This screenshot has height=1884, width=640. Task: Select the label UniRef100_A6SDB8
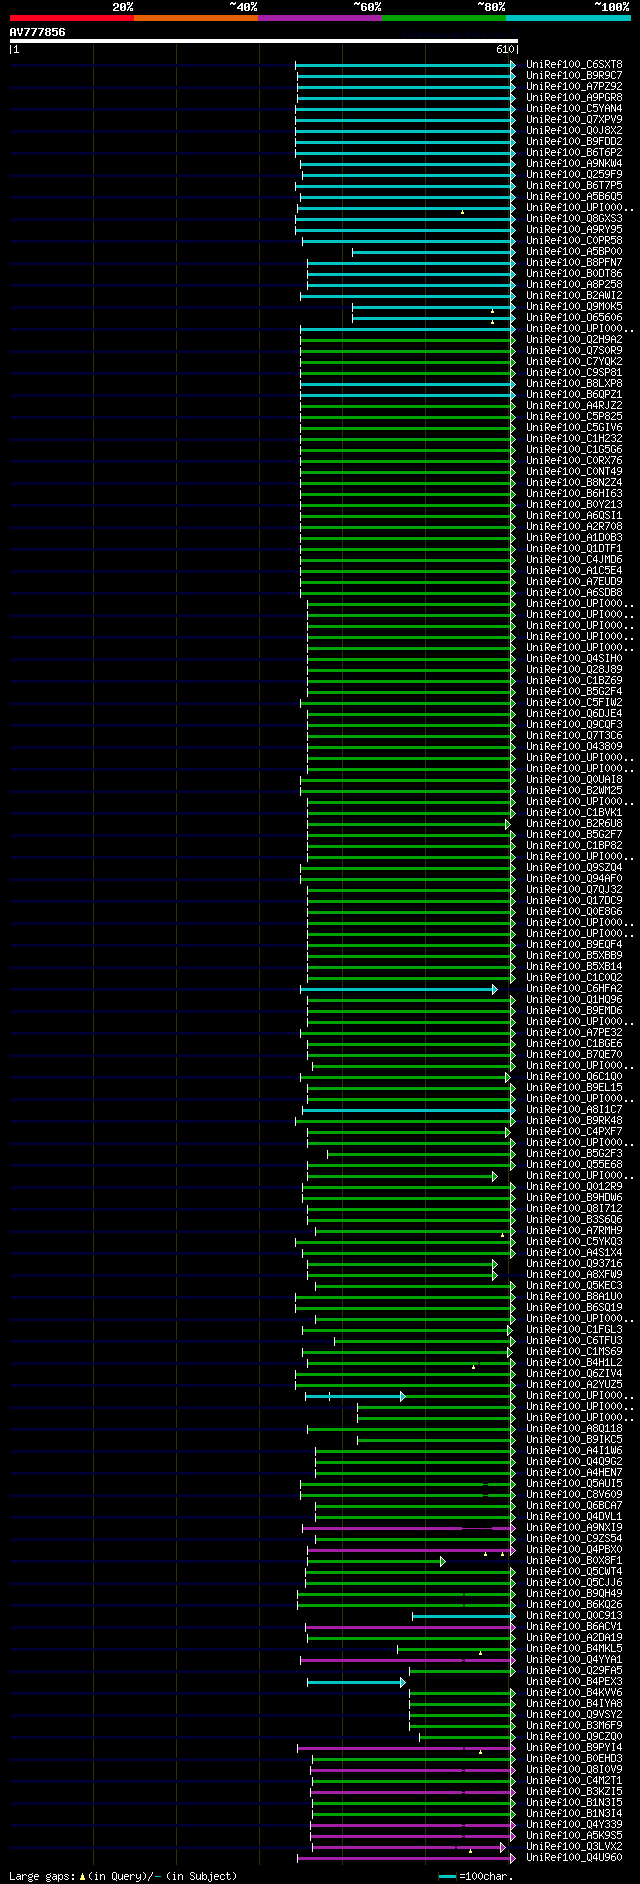[574, 592]
